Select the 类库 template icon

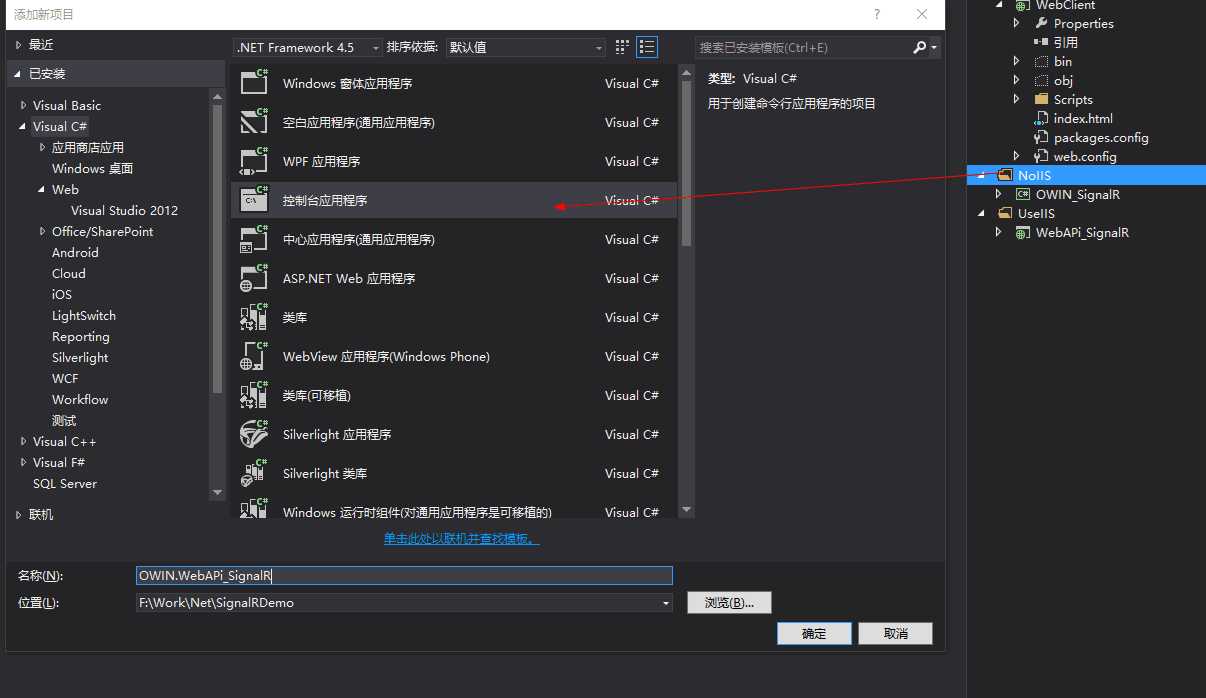pos(254,317)
